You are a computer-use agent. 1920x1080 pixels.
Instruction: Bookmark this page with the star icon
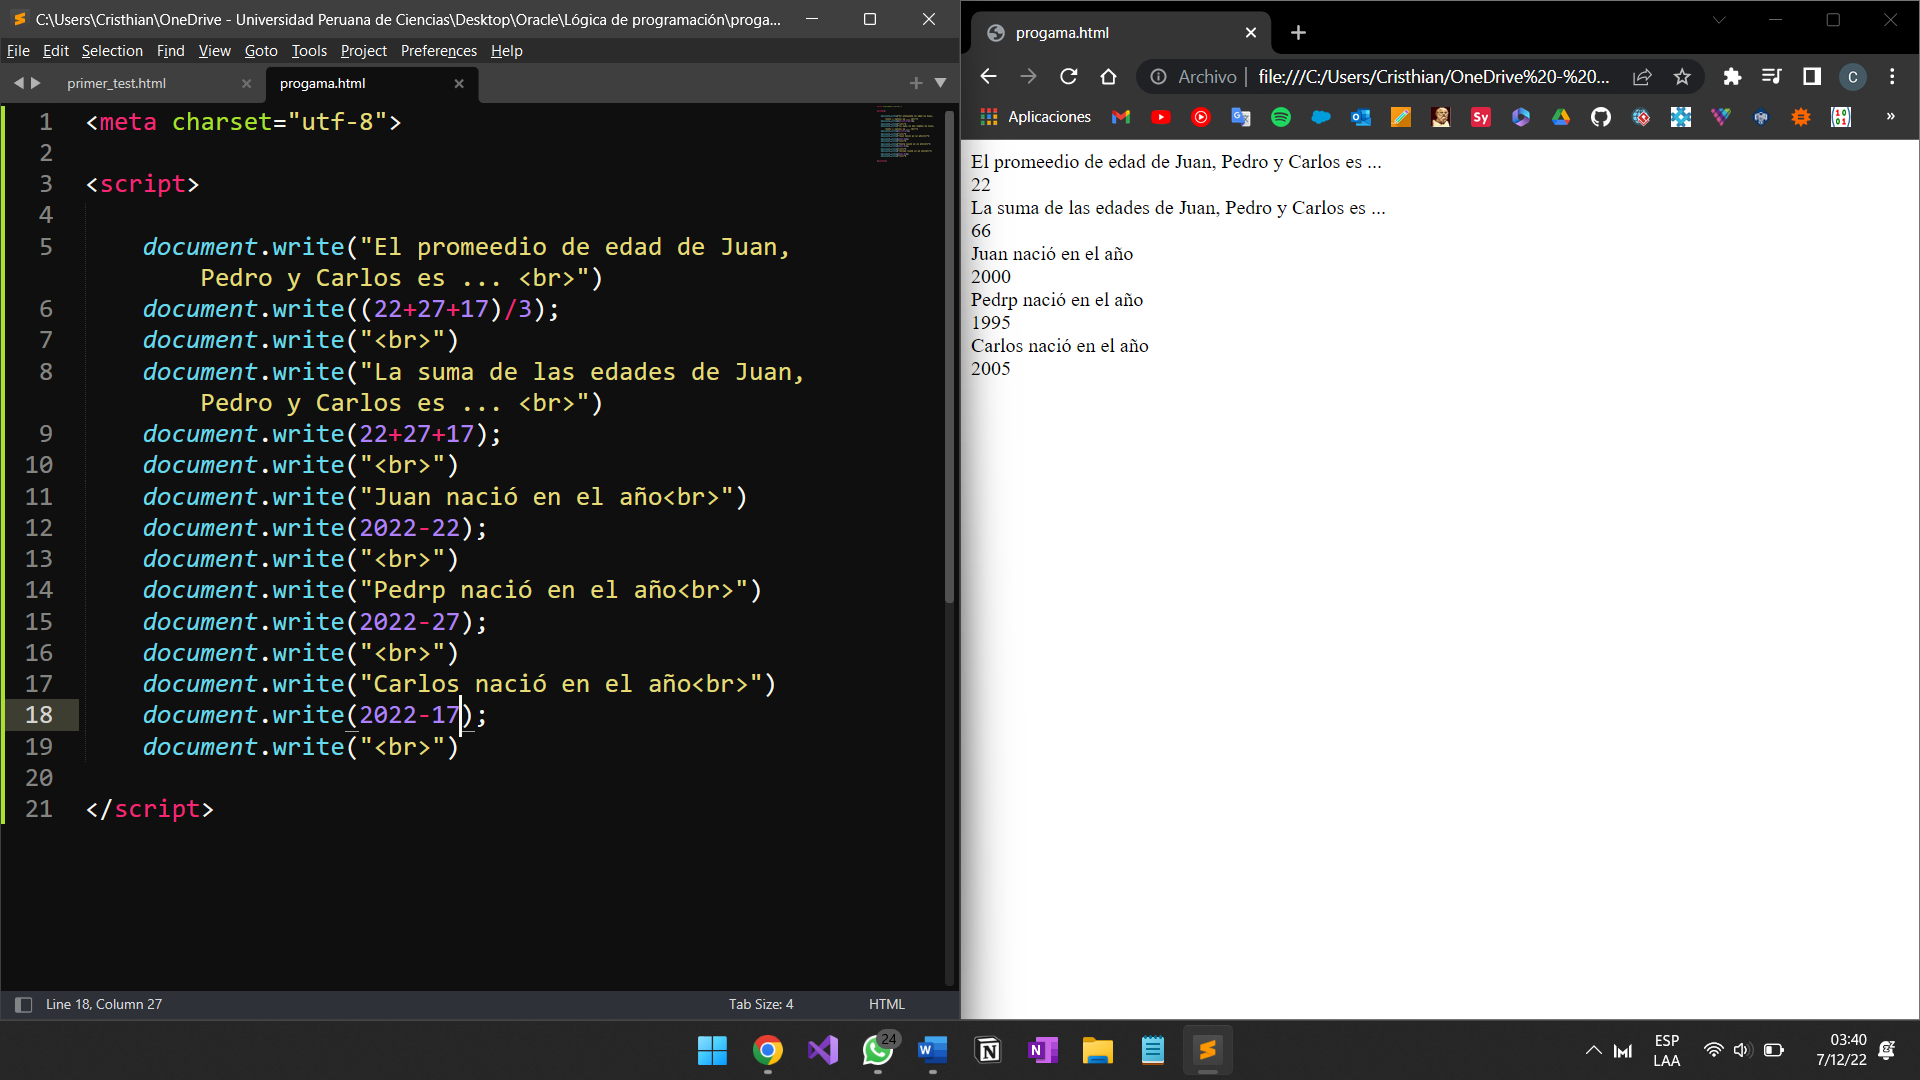tap(1682, 77)
